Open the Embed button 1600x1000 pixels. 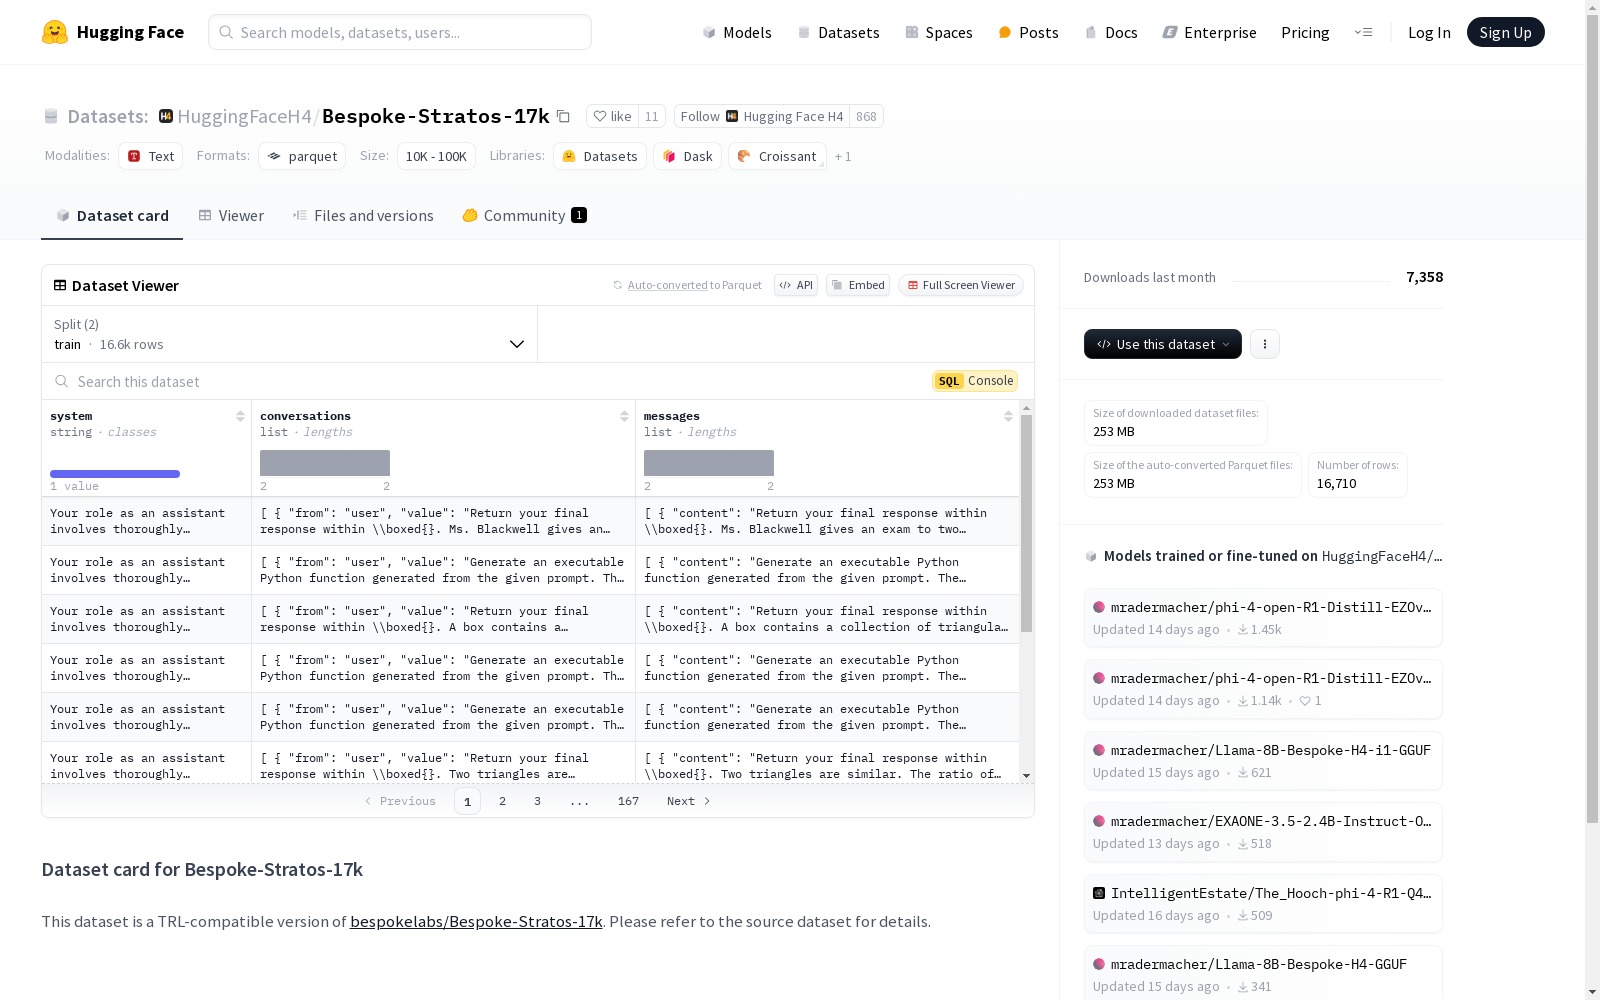click(858, 285)
